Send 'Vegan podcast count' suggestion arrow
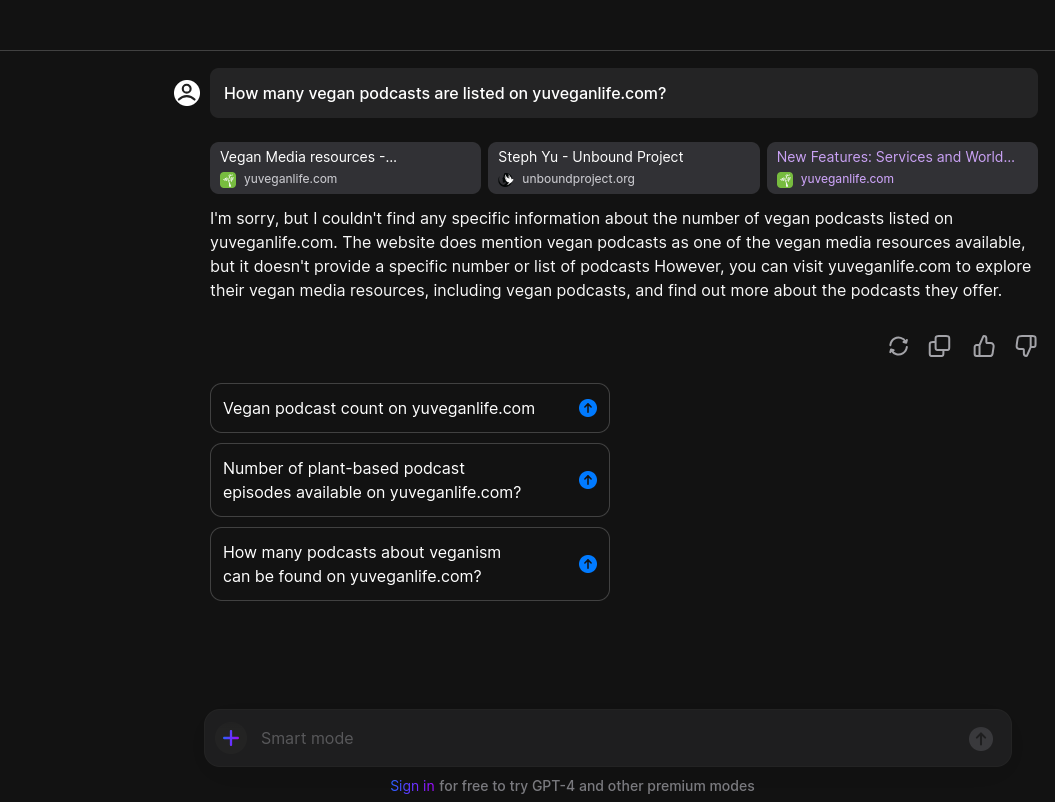Viewport: 1055px width, 802px height. tap(587, 408)
